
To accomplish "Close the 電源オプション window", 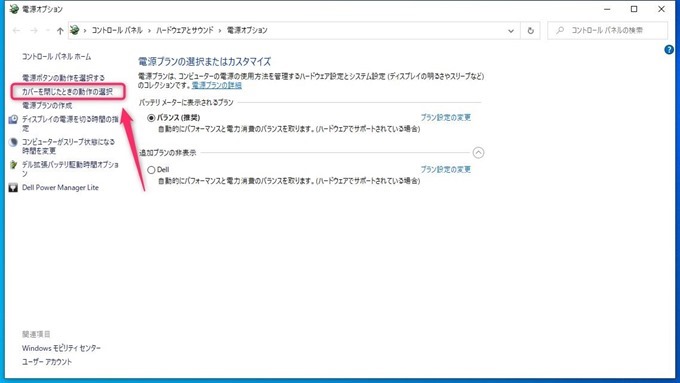I will click(x=661, y=9).
